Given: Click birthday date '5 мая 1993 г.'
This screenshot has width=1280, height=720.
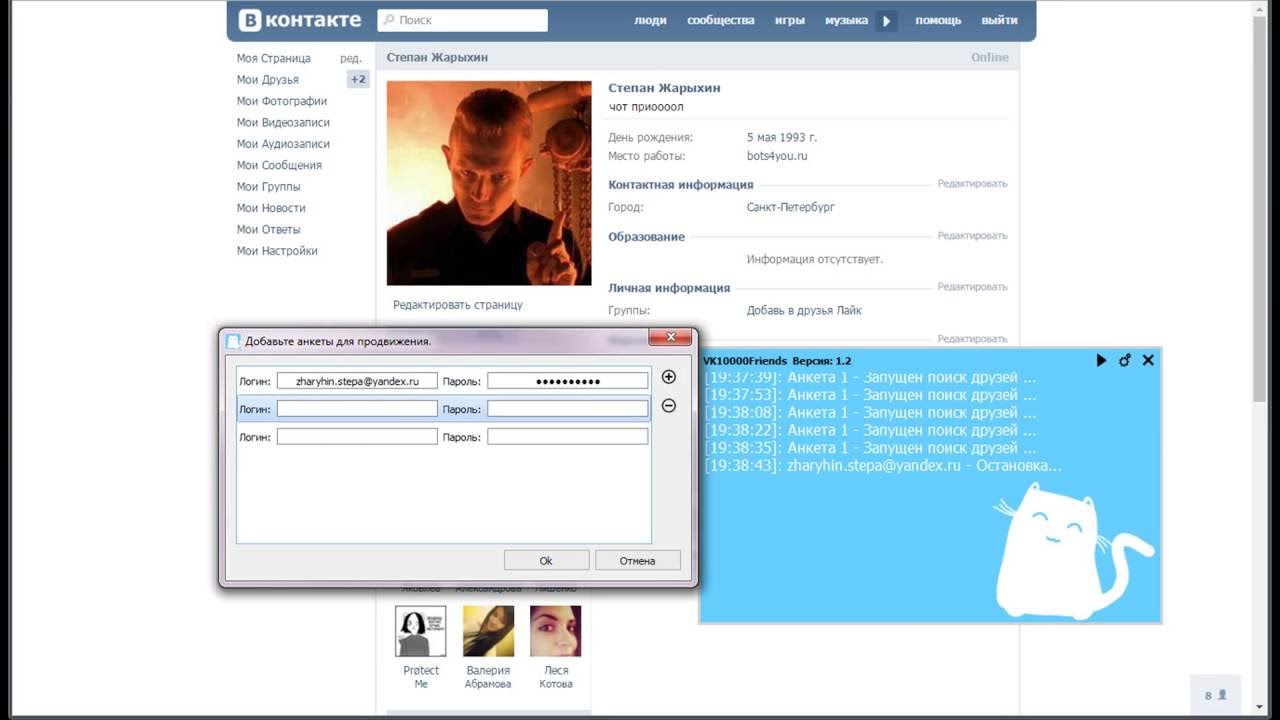Looking at the screenshot, I should click(782, 137).
